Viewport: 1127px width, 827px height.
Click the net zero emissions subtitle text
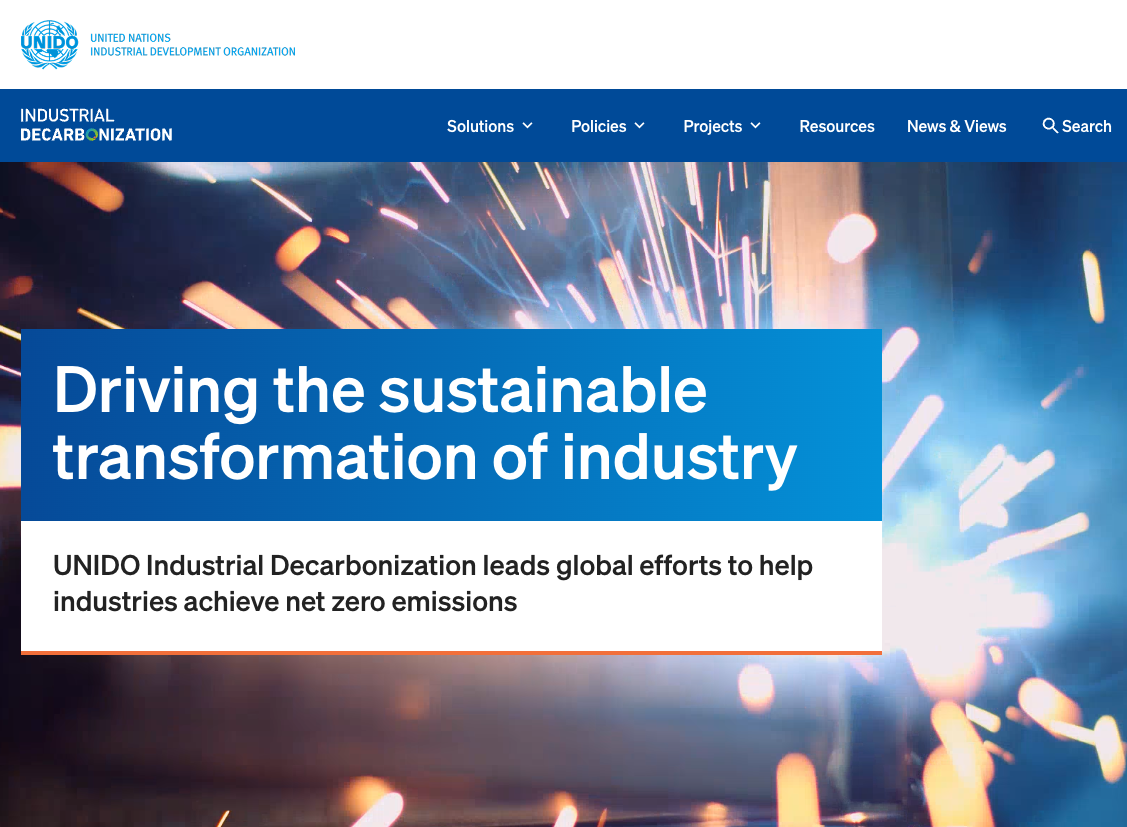[432, 583]
